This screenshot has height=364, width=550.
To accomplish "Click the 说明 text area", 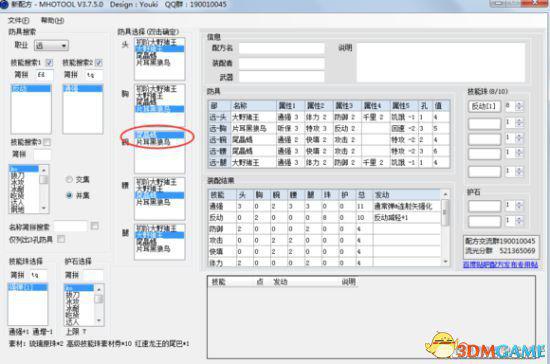I will tap(441, 63).
